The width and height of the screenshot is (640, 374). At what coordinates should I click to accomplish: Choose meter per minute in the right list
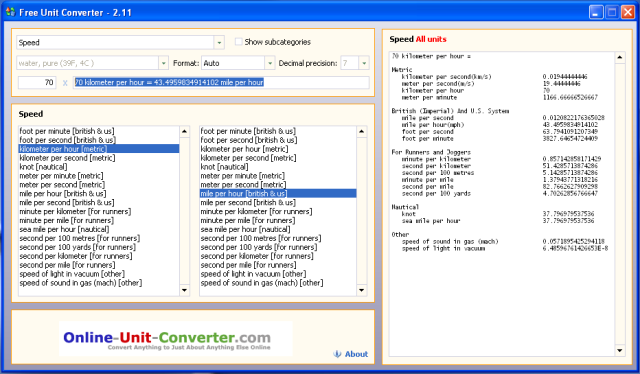pos(278,176)
